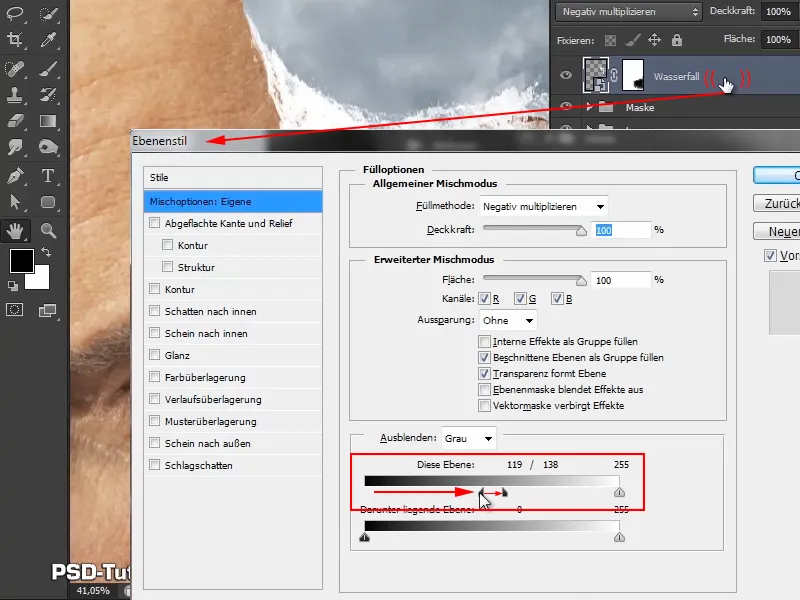This screenshot has height=600, width=800.
Task: Open Verlaufsüberlagerung settings
Action: click(x=213, y=399)
